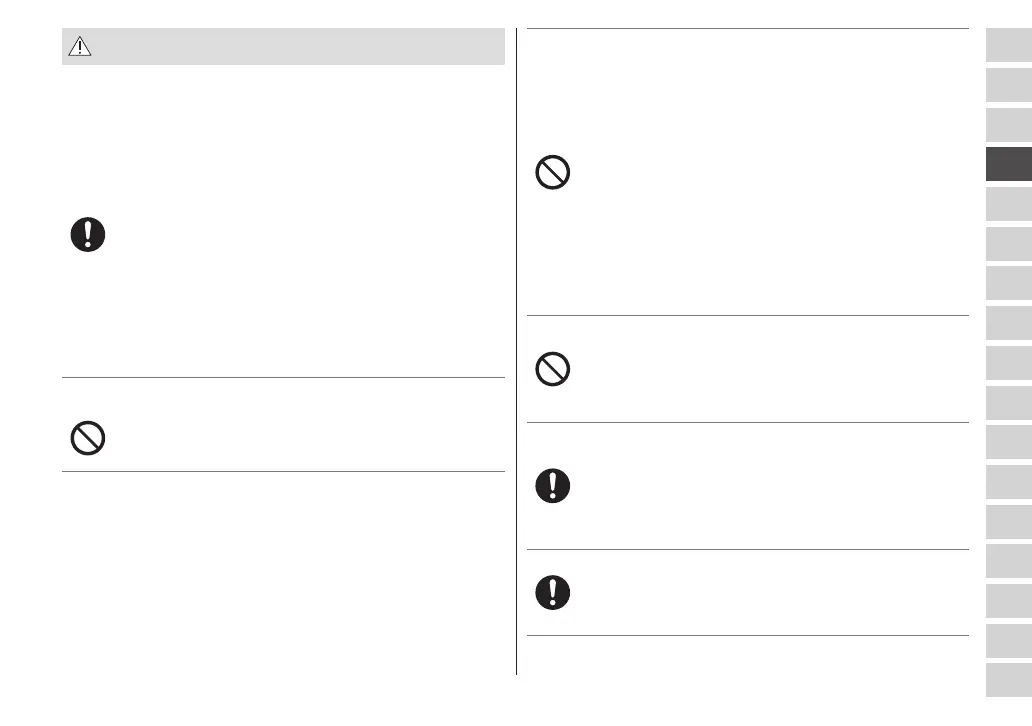The height and width of the screenshot is (726, 1032).
Task: Click the exclamation mandatory icon in the left column
Action: [x=88, y=235]
